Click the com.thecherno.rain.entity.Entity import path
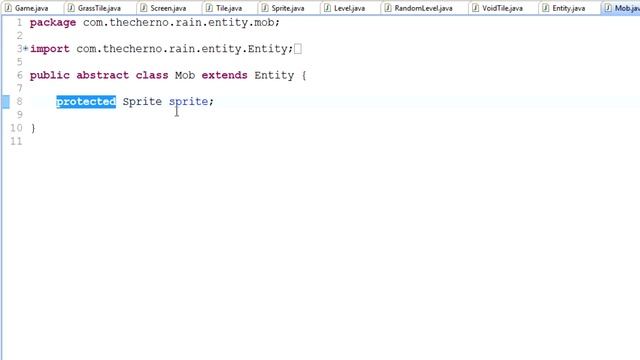 [x=182, y=49]
